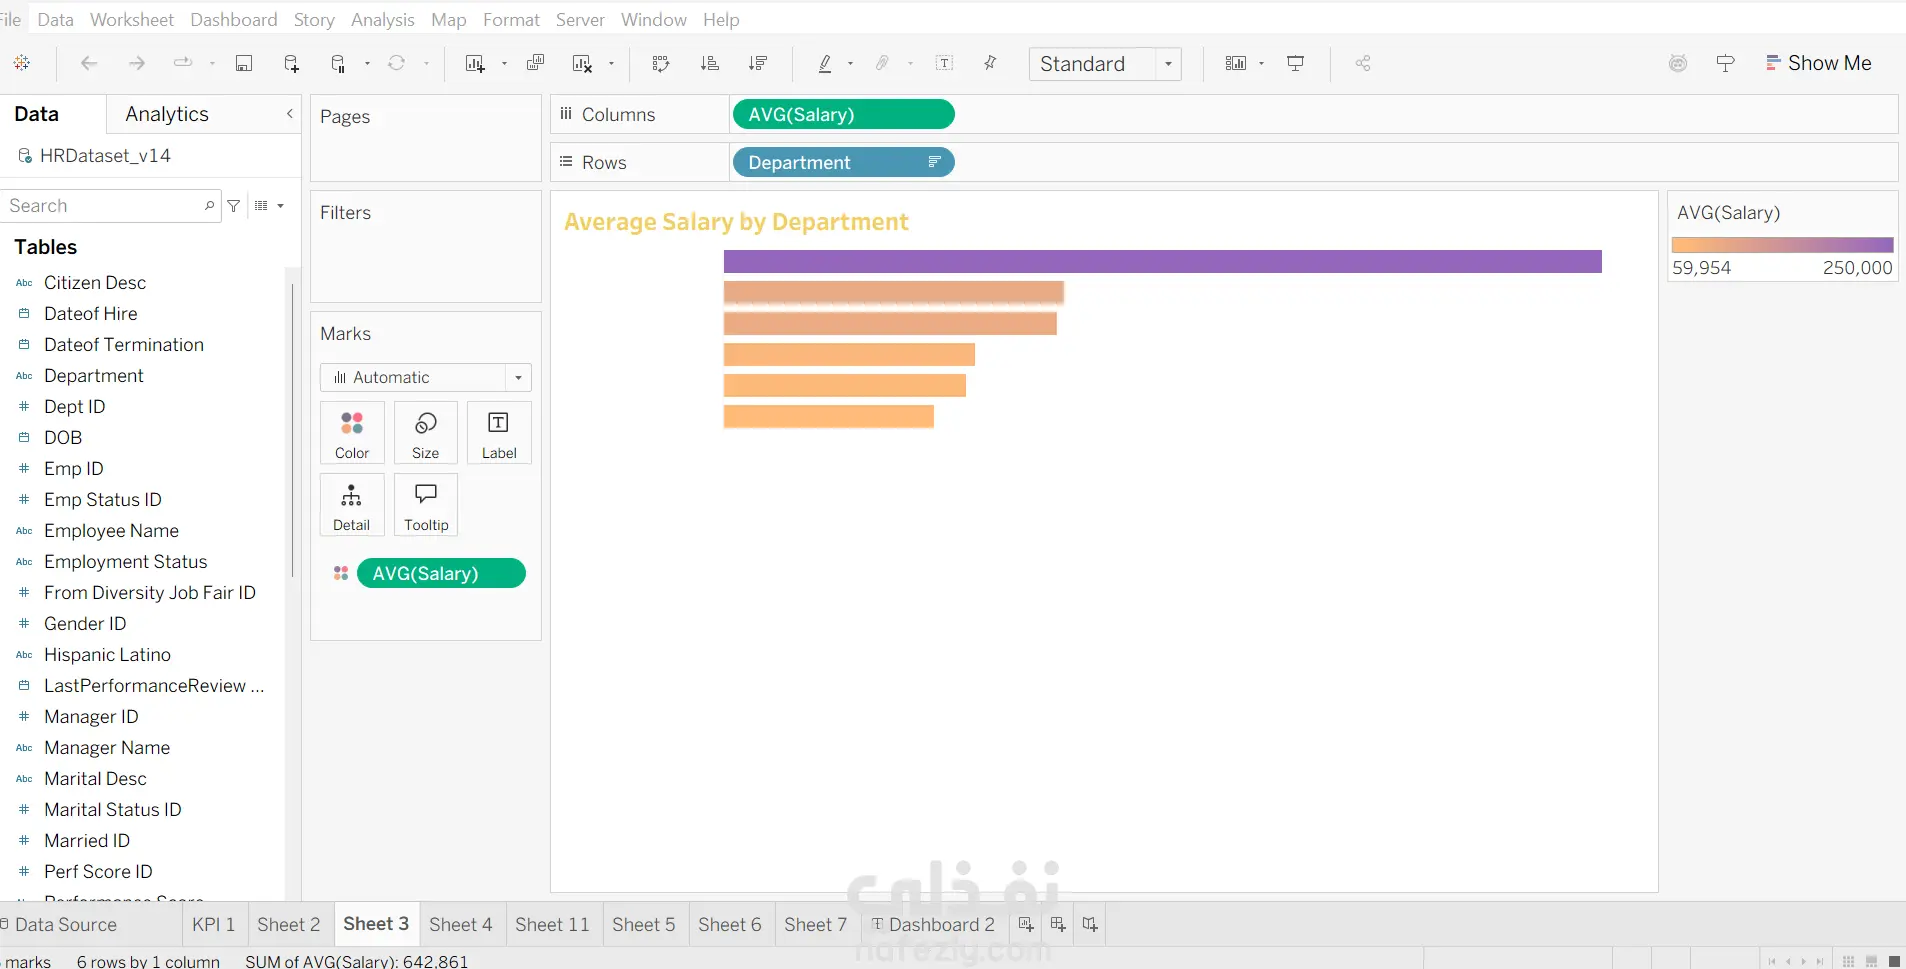The width and height of the screenshot is (1906, 969).
Task: Toggle fix axes pin icon
Action: click(x=990, y=63)
